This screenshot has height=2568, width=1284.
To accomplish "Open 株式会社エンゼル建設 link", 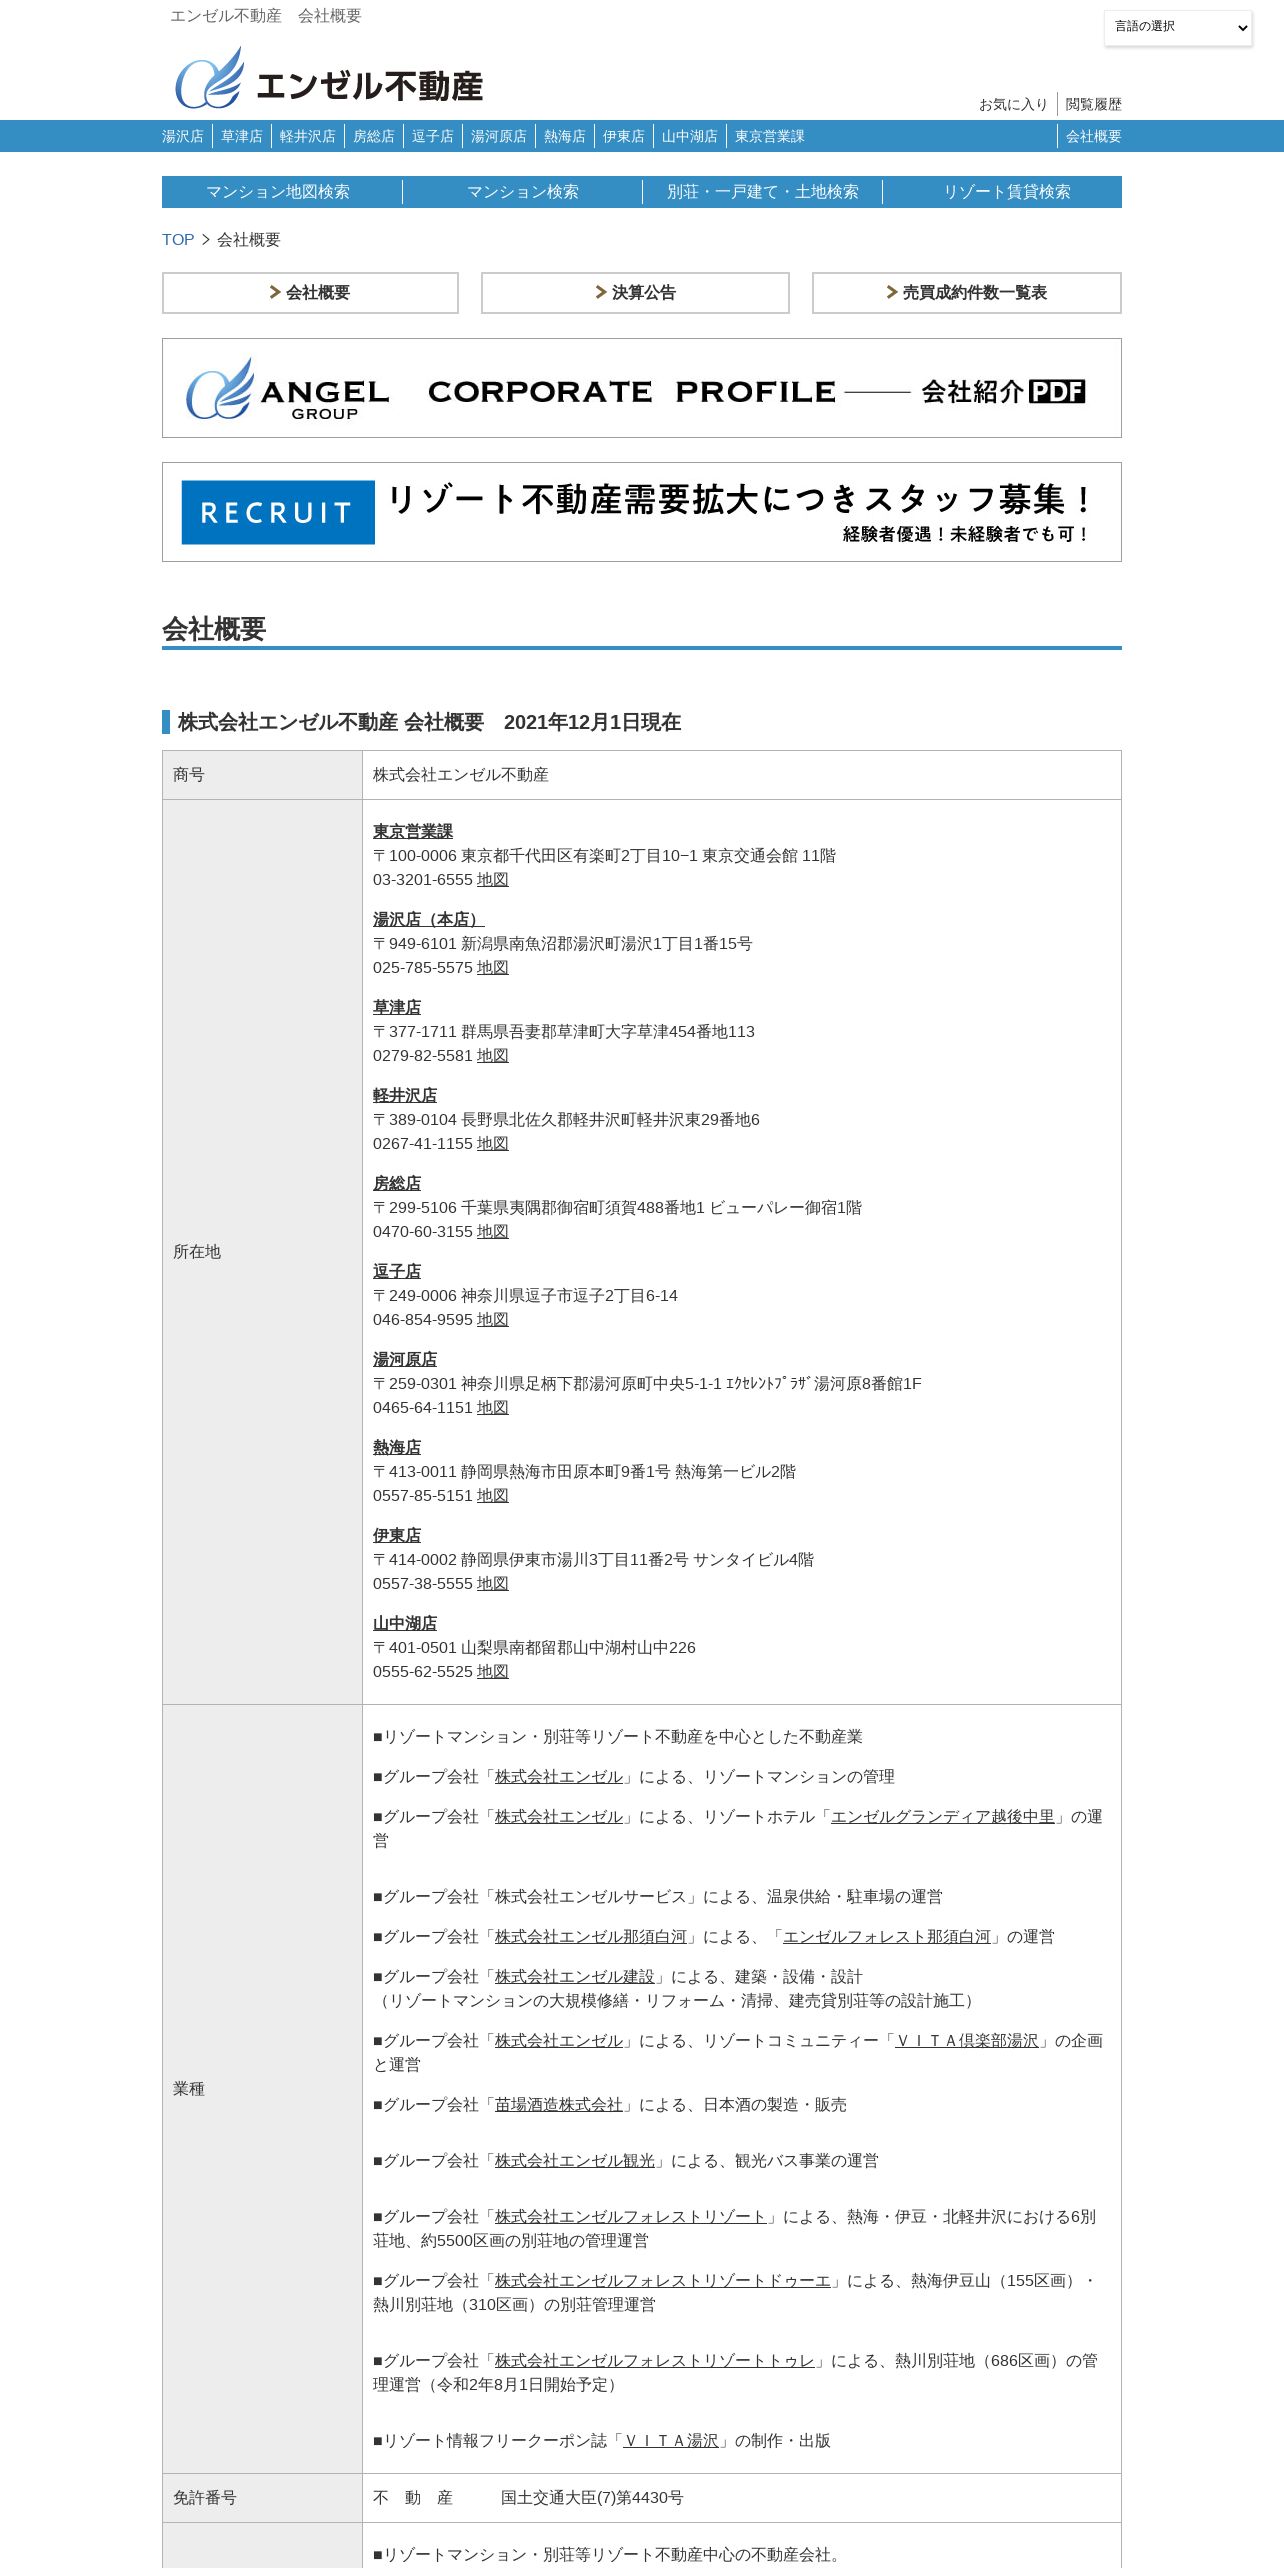I will click(x=575, y=1977).
